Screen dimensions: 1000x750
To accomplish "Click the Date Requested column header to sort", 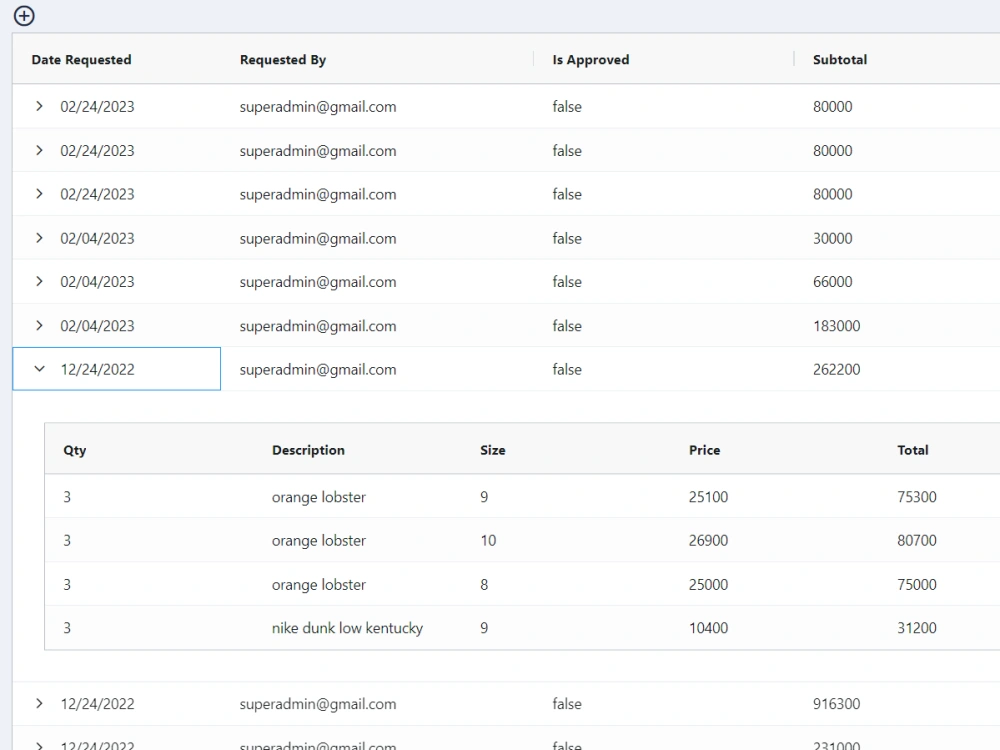I will 81,59.
